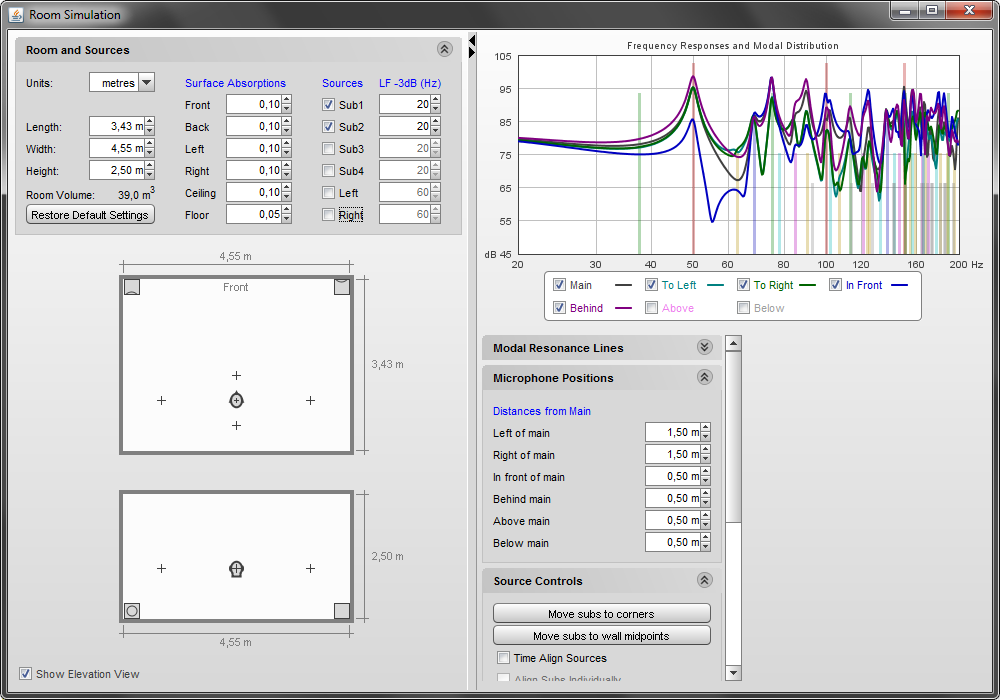This screenshot has width=1000, height=700.
Task: Click the Behind trace purple color line
Action: [x=624, y=309]
